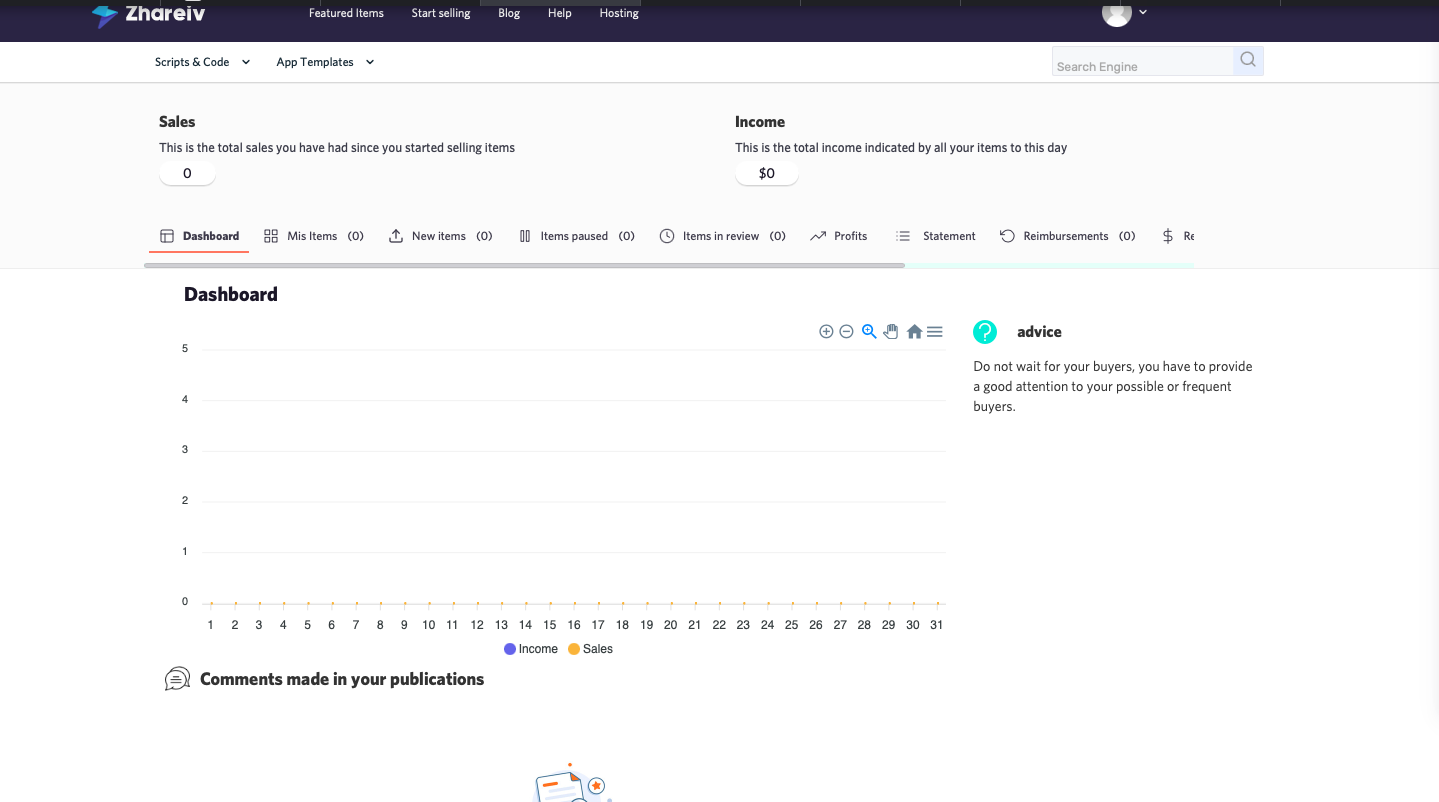The image size is (1439, 802).
Task: Click the chart zoom out minus icon
Action: [x=846, y=332]
